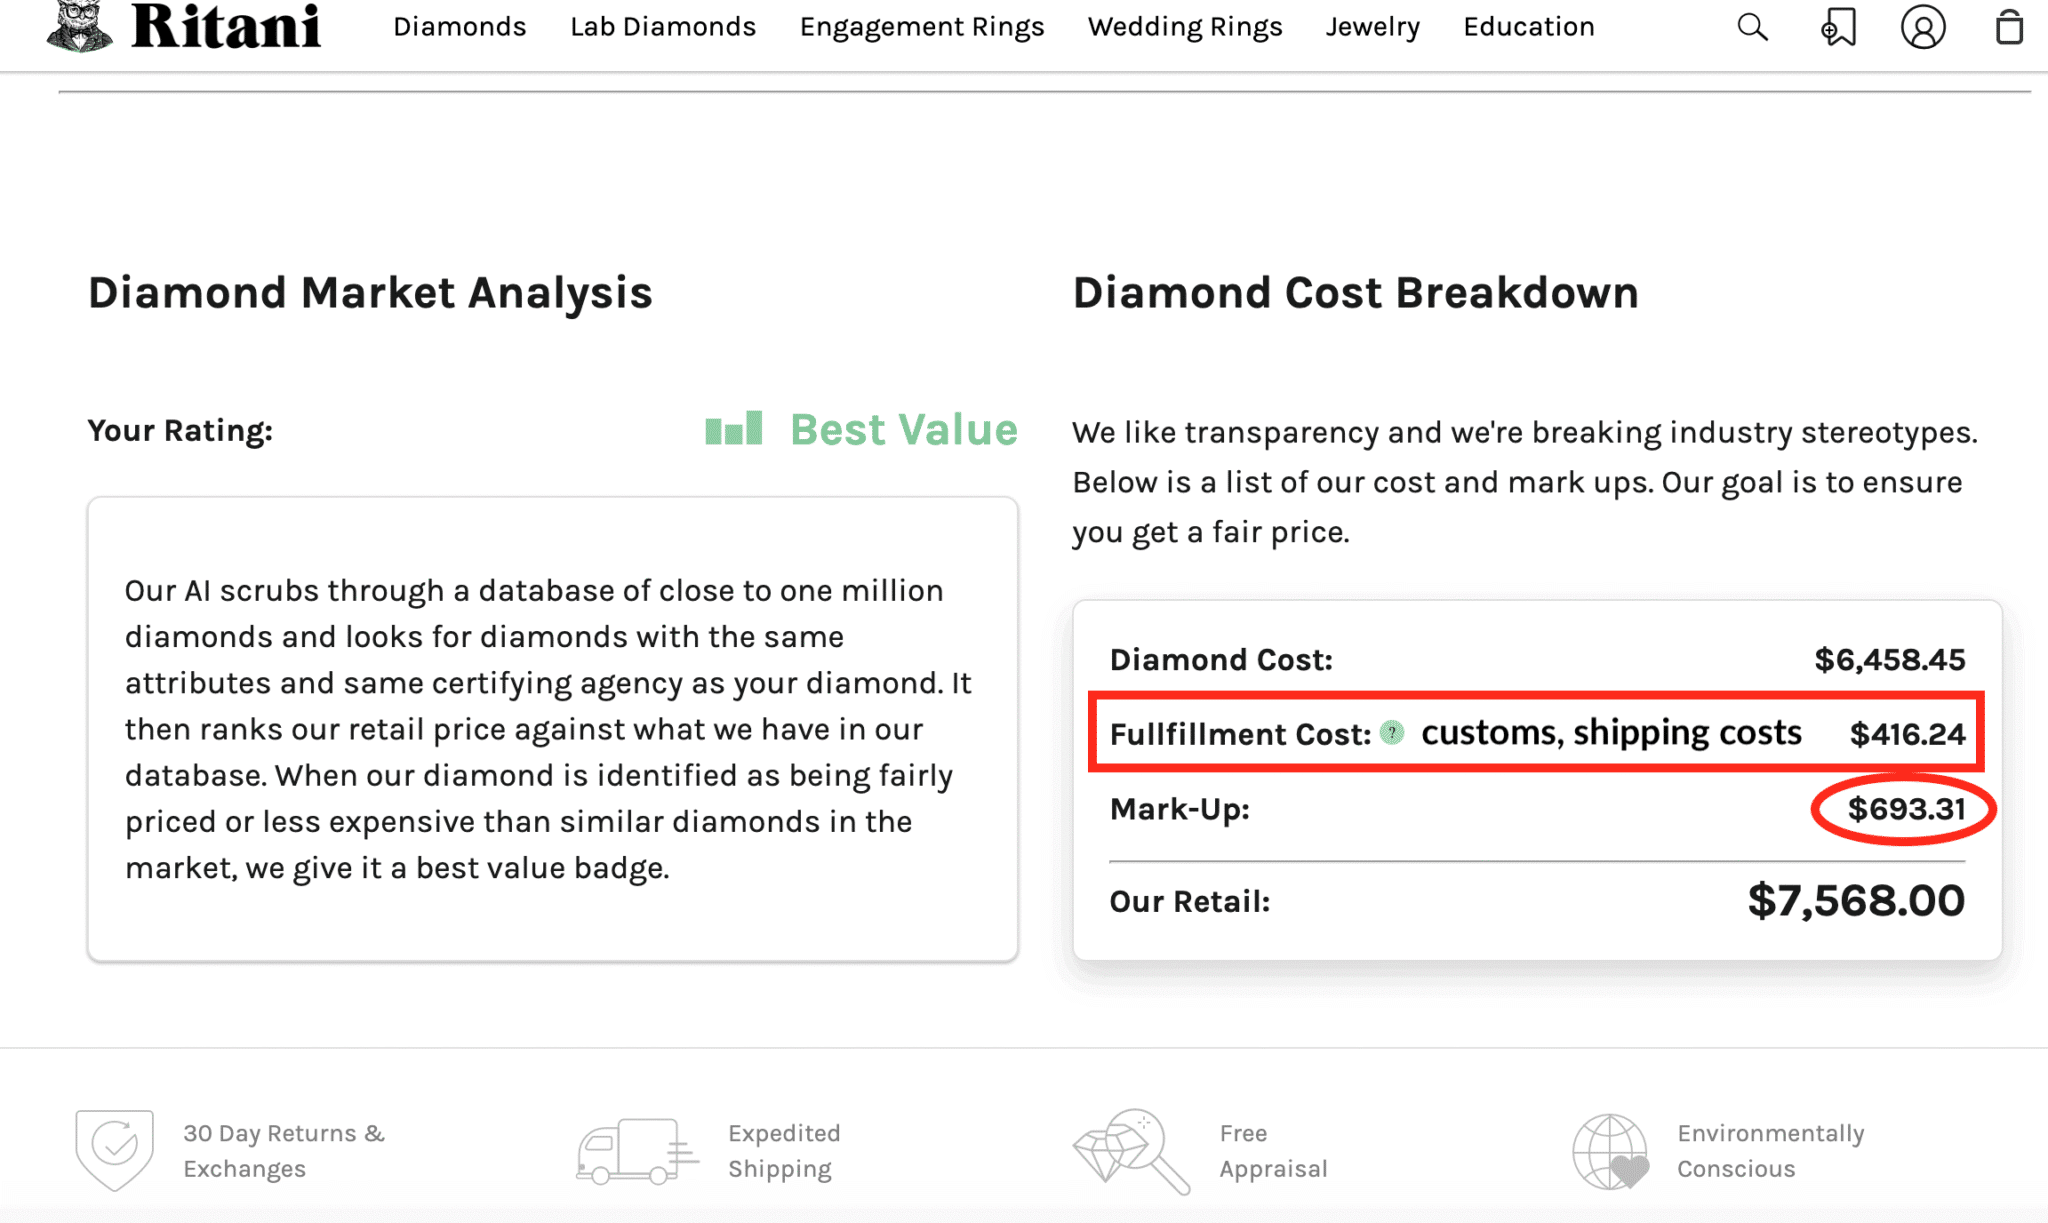The image size is (2048, 1223).
Task: Select Engagement Rings in the navigation
Action: (921, 27)
